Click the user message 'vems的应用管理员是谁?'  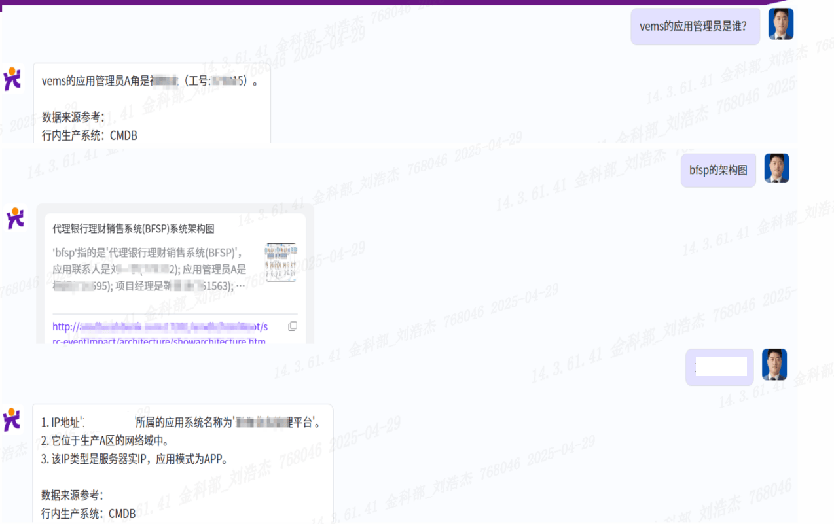click(x=695, y=26)
